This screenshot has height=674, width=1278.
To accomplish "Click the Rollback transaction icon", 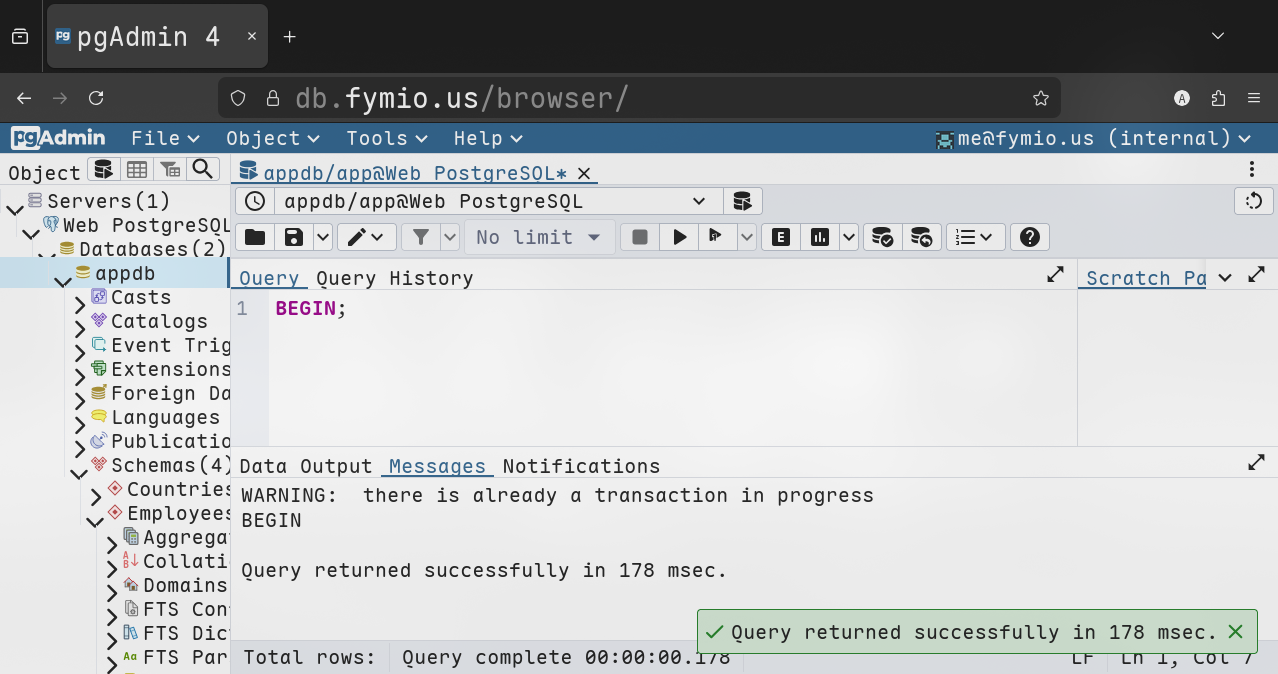I will (x=921, y=237).
